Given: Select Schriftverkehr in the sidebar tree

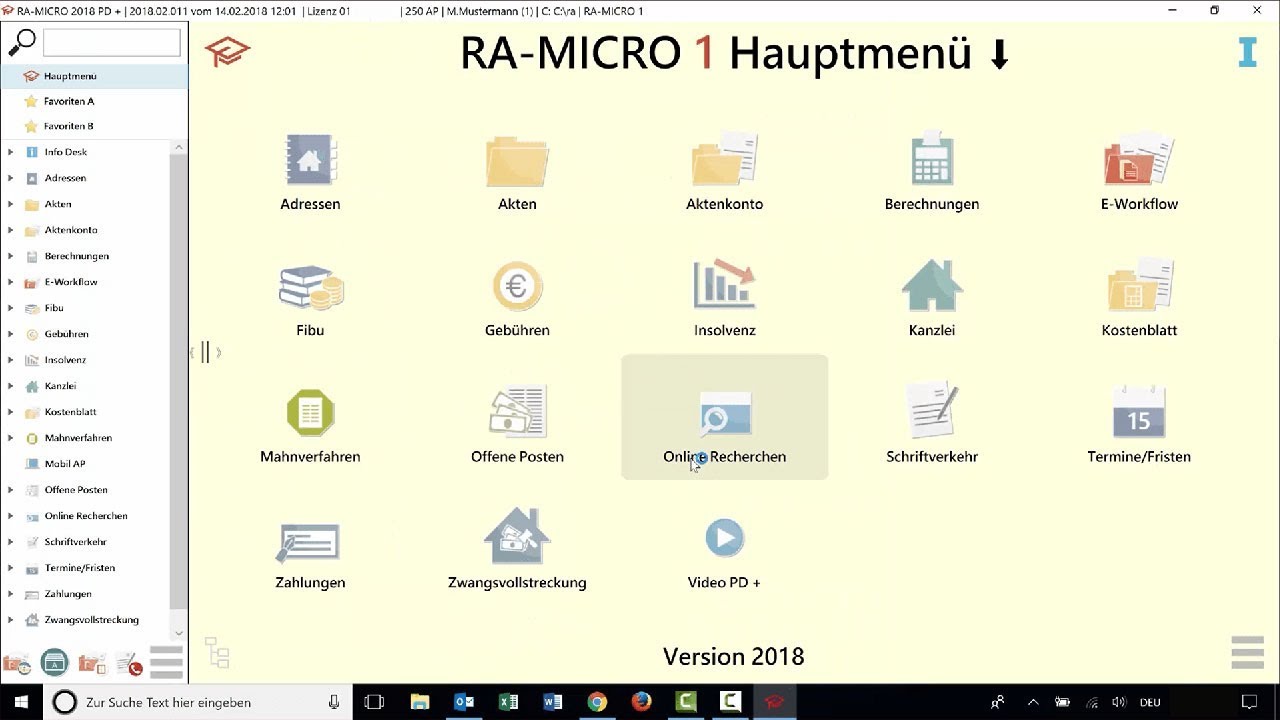Looking at the screenshot, I should click(x=75, y=542).
